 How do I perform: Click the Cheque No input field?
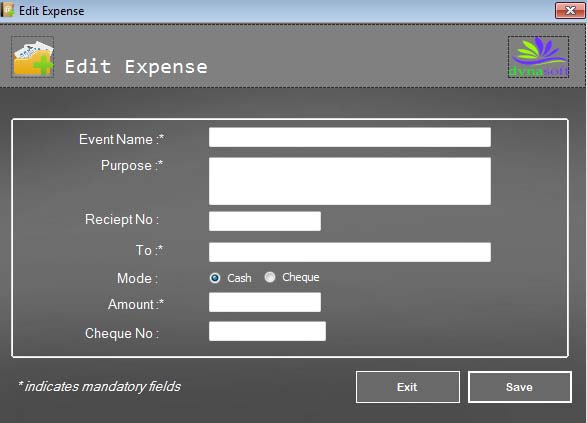(x=267, y=331)
